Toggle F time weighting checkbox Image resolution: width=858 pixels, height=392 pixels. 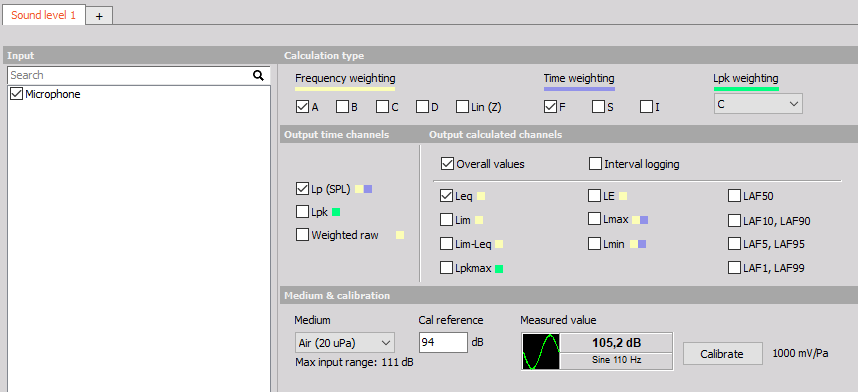[x=550, y=107]
